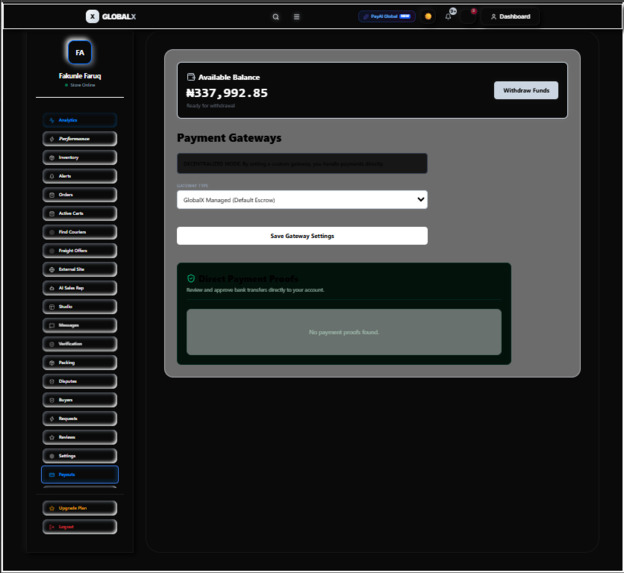Click the GlobalX logo
The width and height of the screenshot is (624, 573).
pyautogui.click(x=111, y=16)
